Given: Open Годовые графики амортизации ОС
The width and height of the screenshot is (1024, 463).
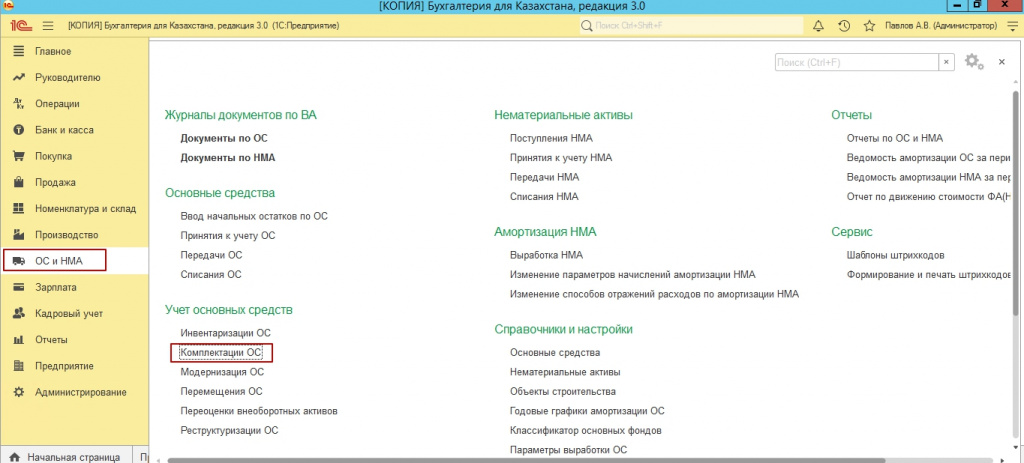Looking at the screenshot, I should [587, 411].
